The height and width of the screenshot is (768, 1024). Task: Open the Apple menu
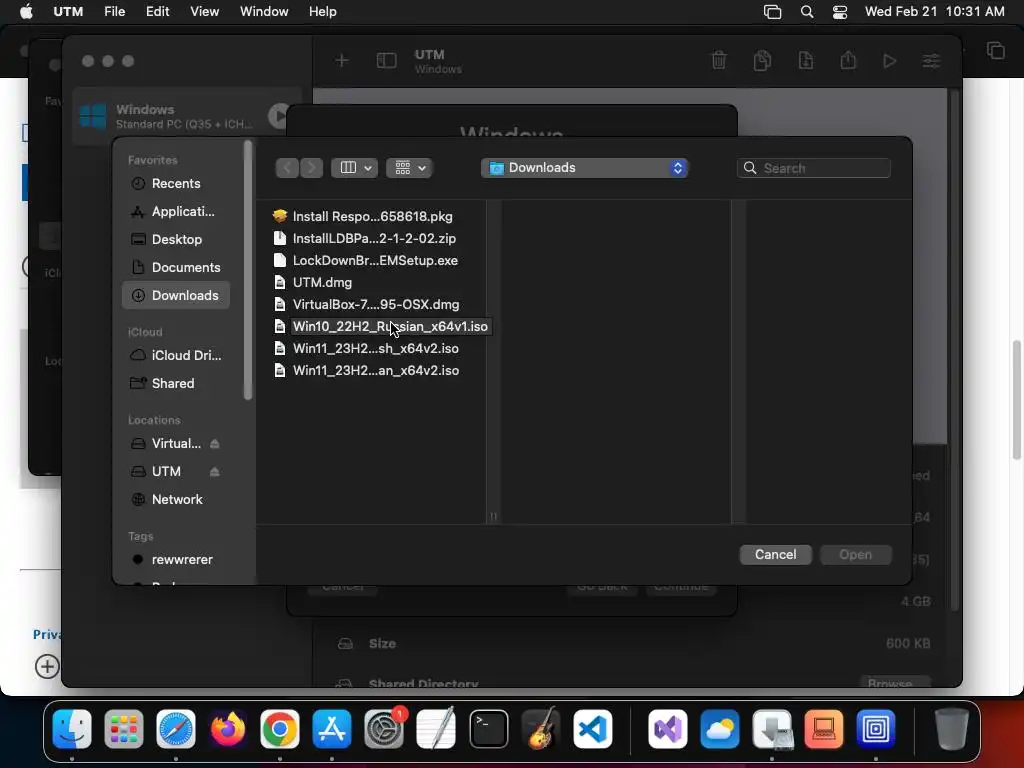pyautogui.click(x=26, y=12)
